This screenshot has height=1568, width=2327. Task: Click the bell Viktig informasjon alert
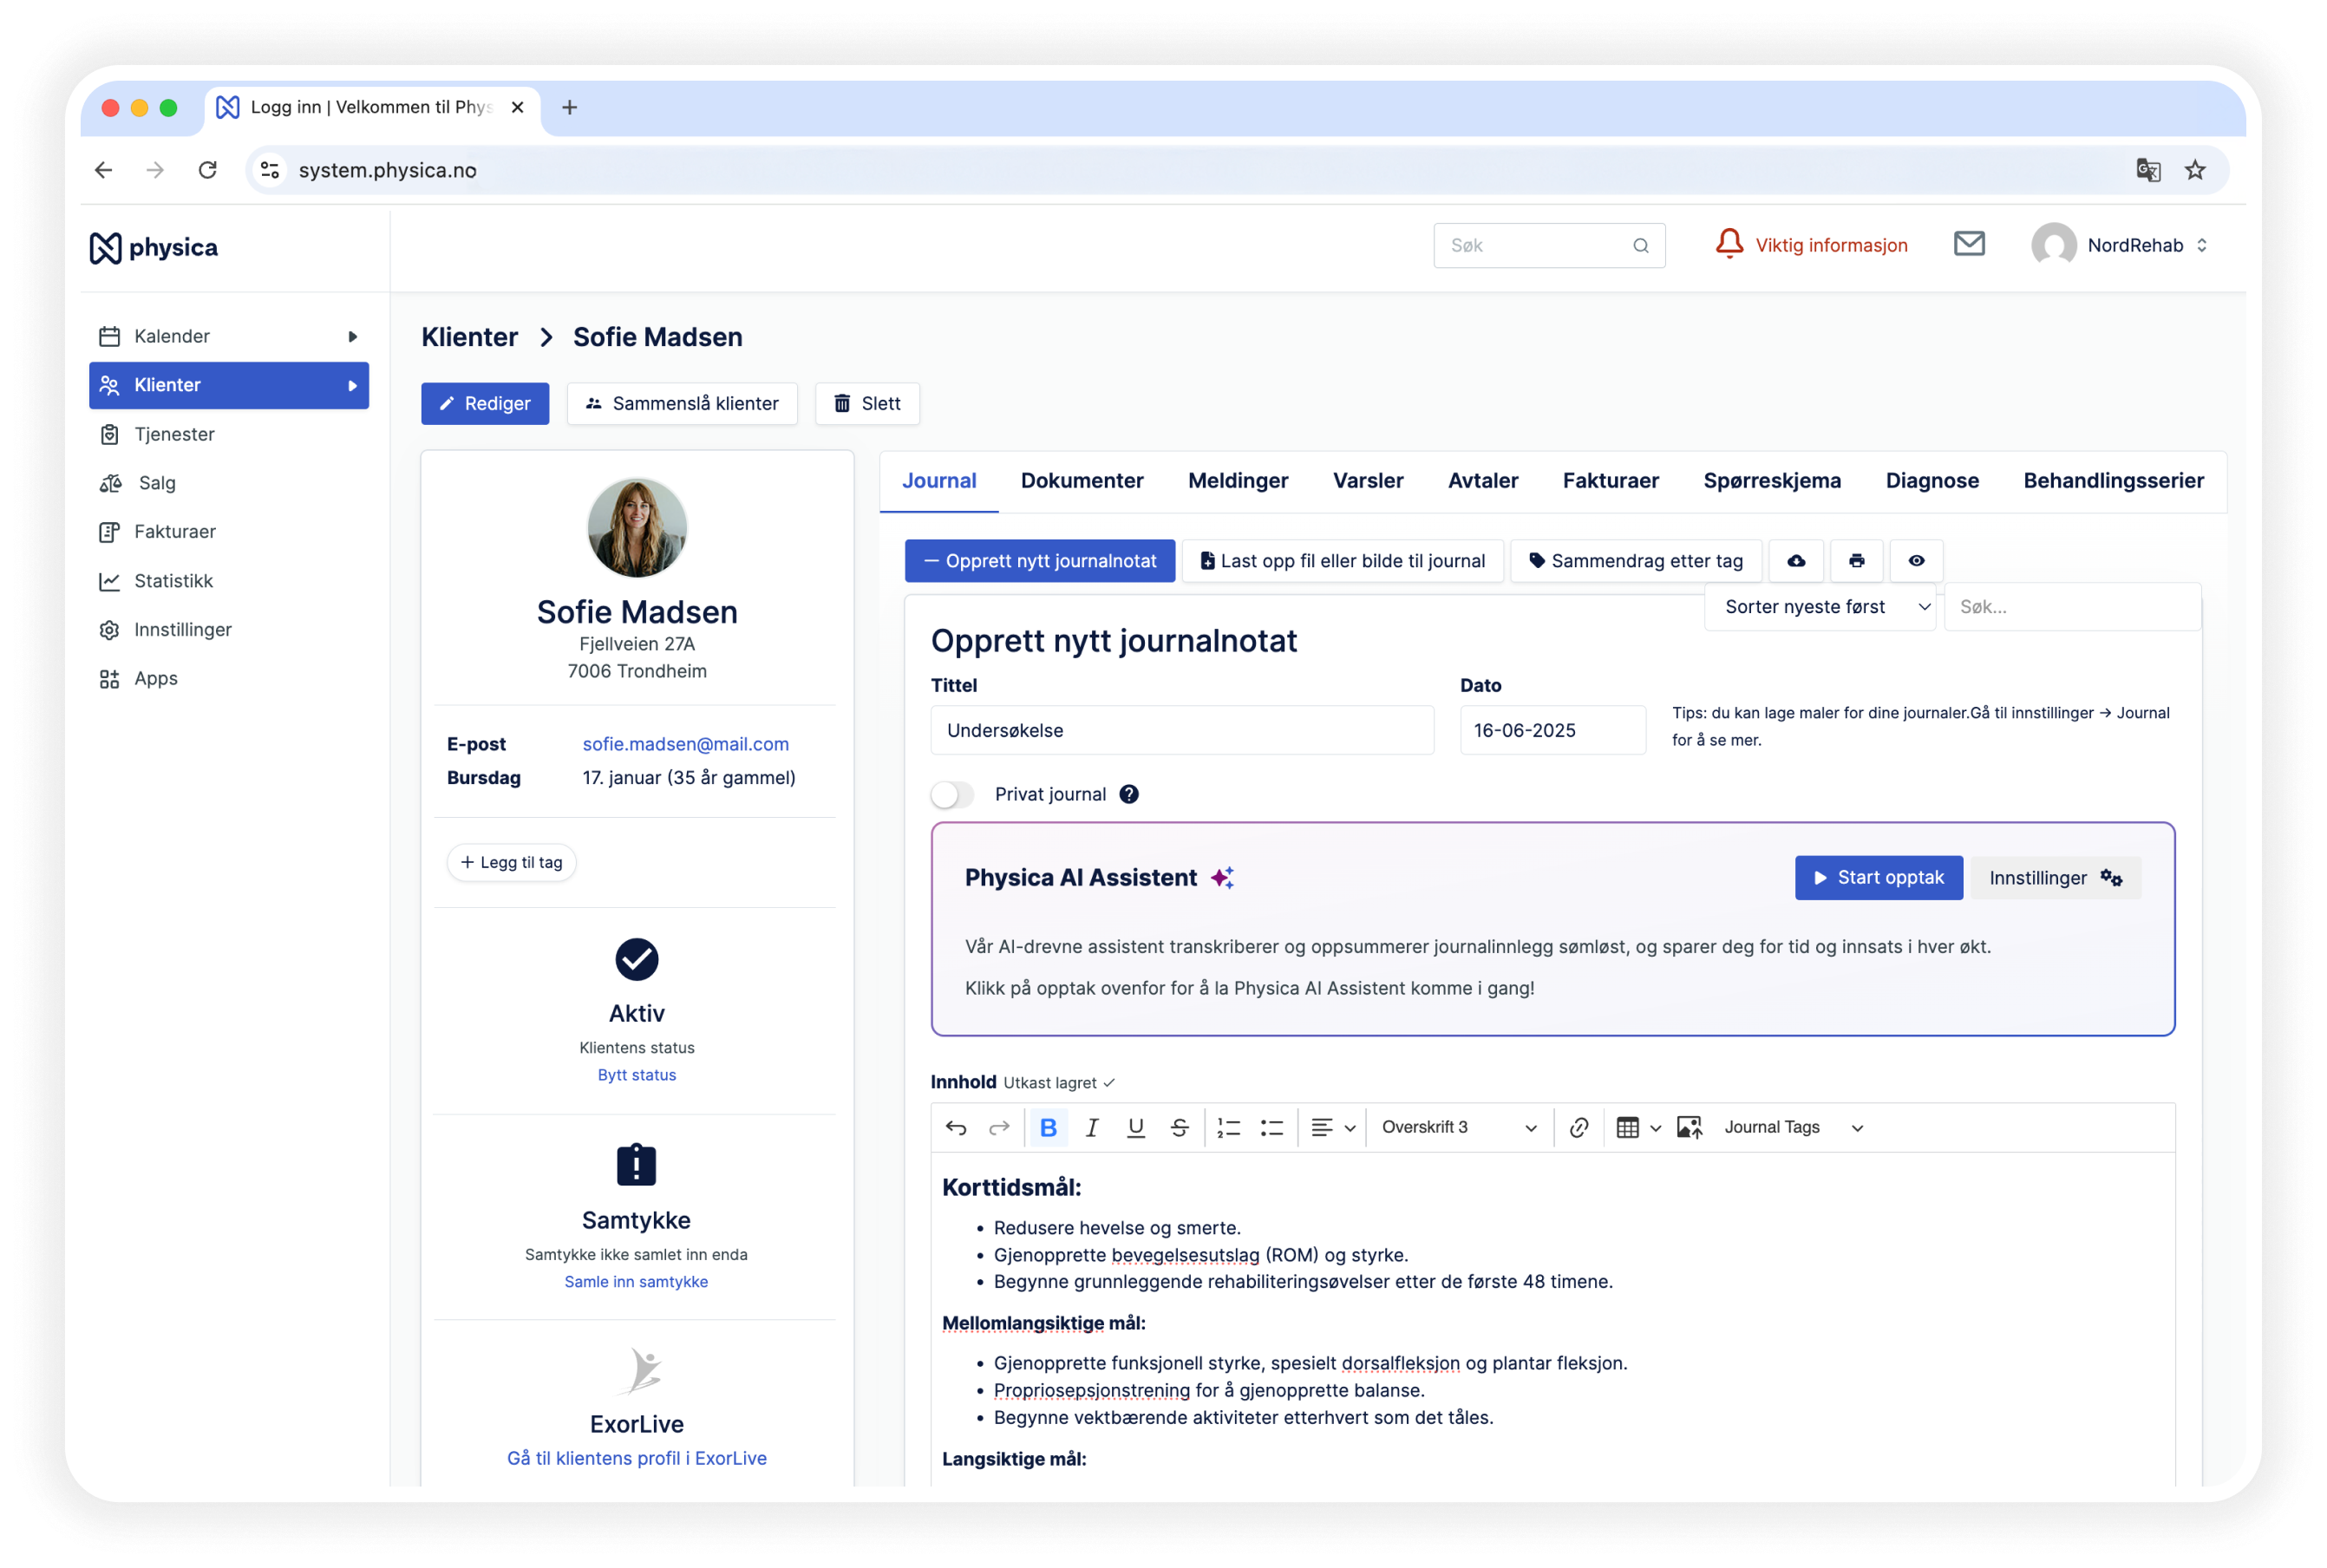pyautogui.click(x=1811, y=245)
